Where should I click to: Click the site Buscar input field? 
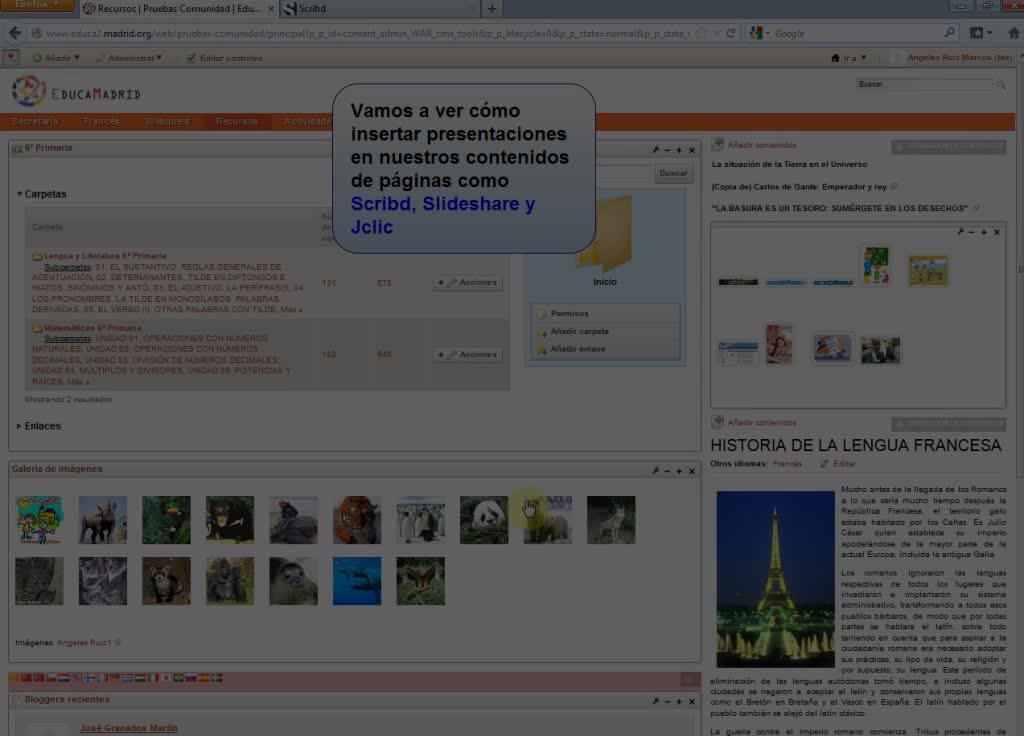(x=926, y=84)
